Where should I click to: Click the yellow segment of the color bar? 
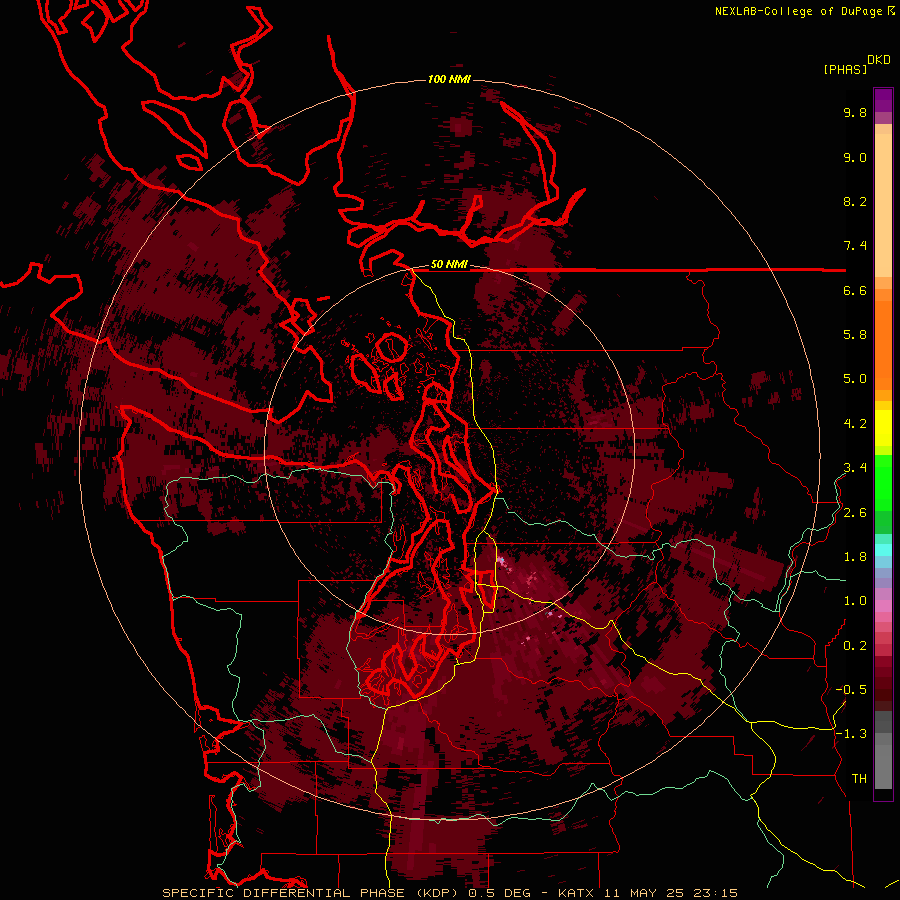coord(883,428)
